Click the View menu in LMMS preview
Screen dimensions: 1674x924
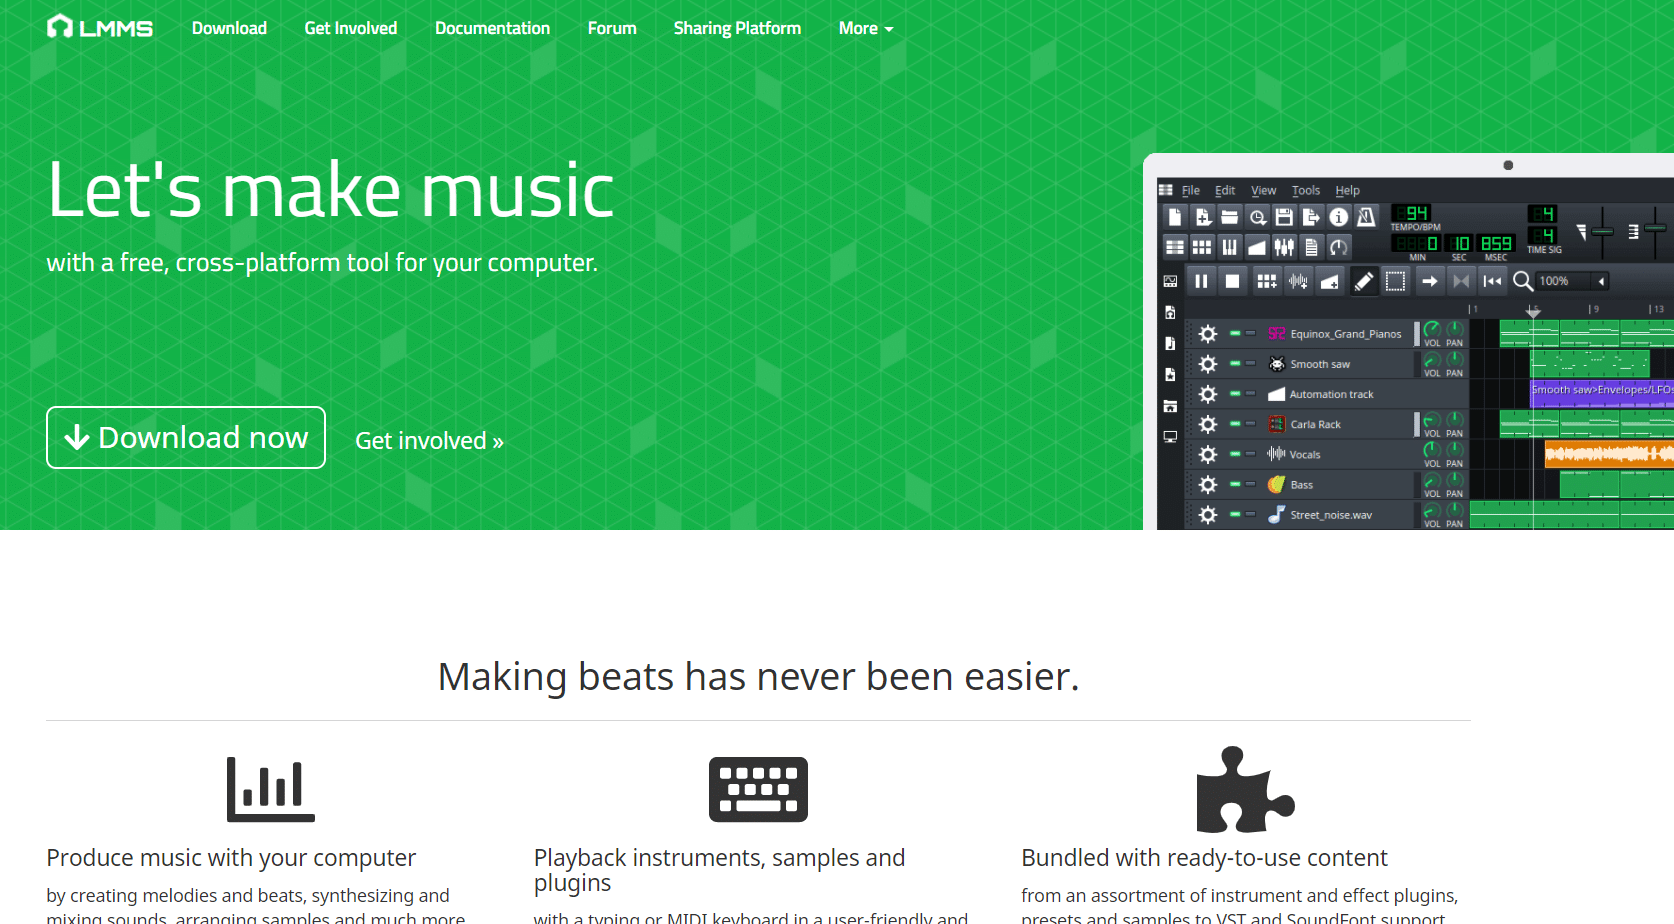[x=1263, y=190]
